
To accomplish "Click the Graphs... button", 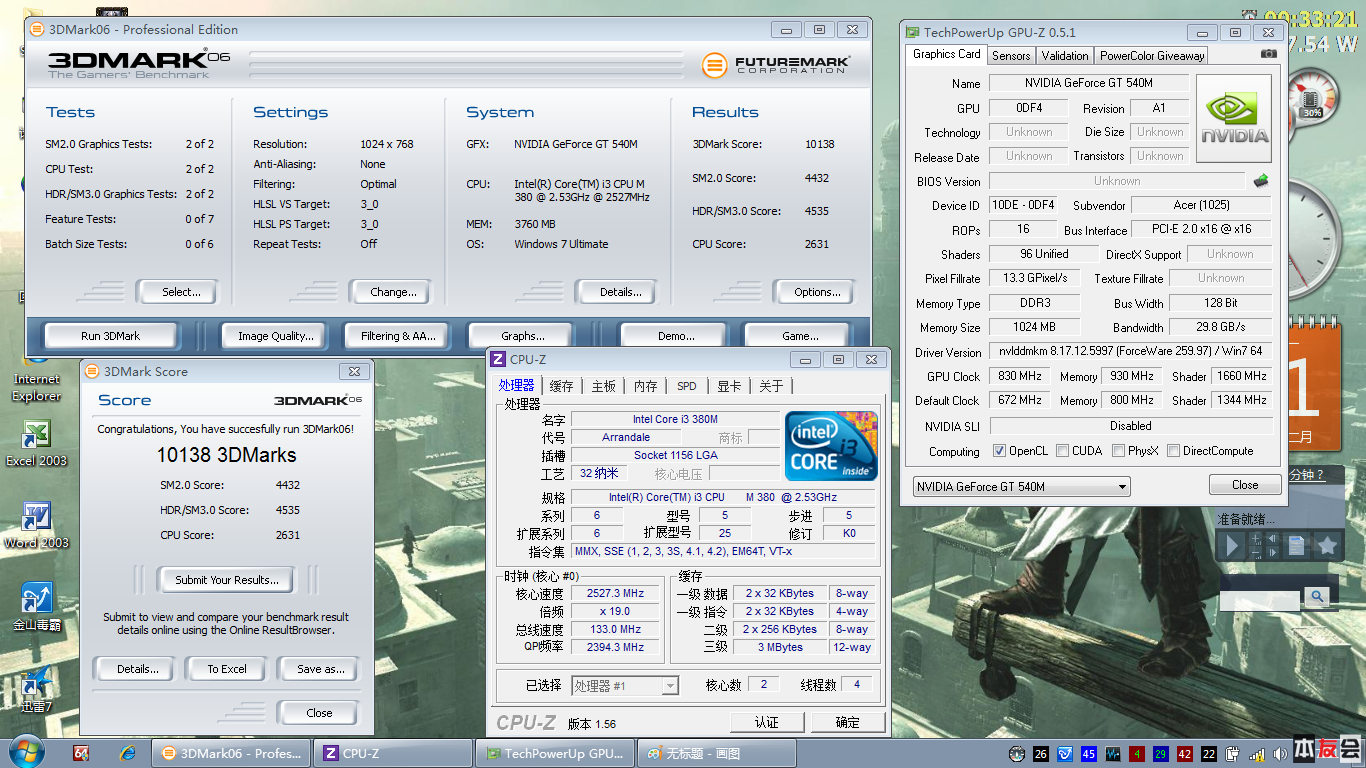I will click(x=523, y=336).
